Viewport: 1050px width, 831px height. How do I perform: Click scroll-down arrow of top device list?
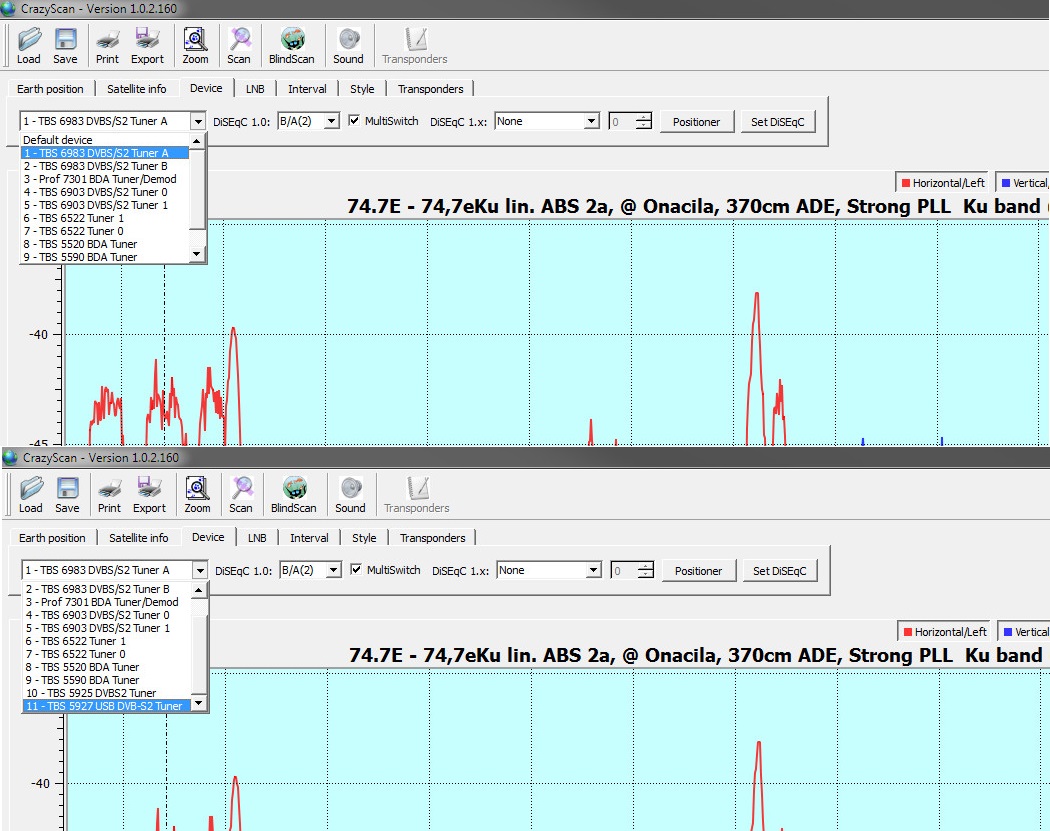pyautogui.click(x=196, y=254)
